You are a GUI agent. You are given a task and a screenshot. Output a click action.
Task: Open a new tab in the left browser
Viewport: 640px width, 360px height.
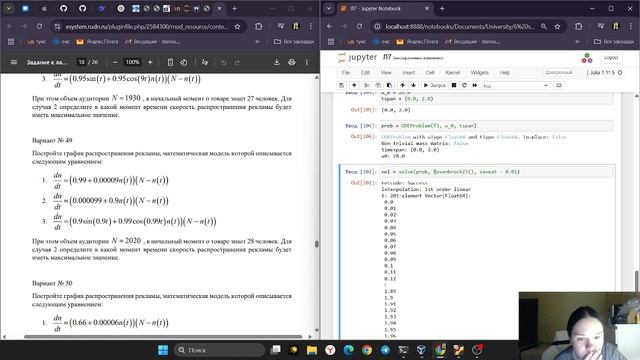click(234, 8)
